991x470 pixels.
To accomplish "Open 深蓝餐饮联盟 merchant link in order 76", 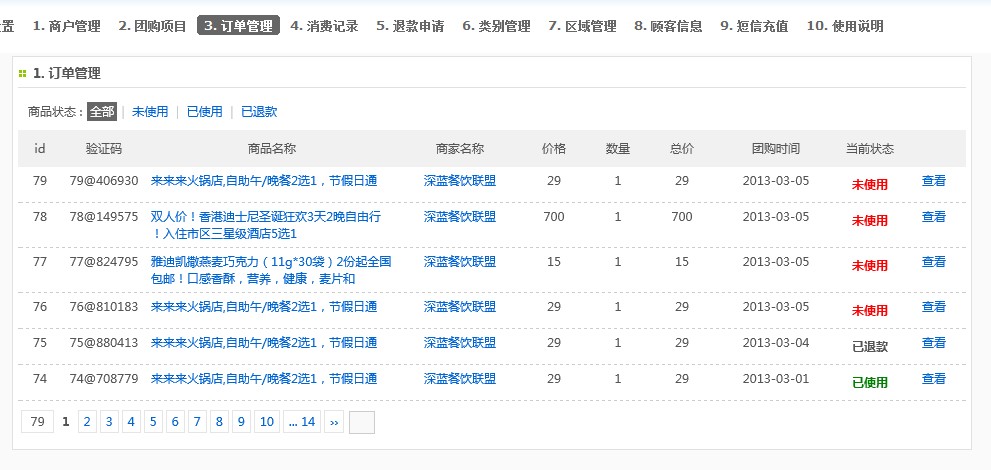I will tap(459, 306).
